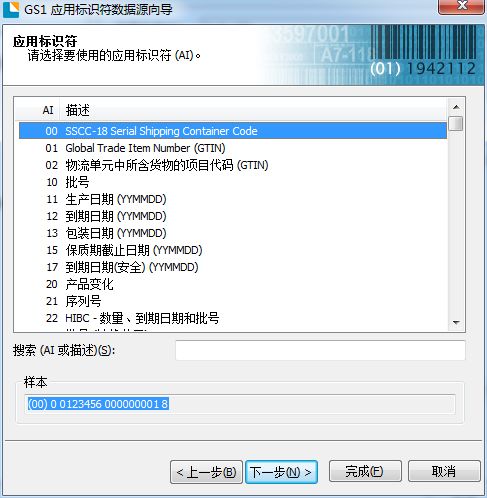Select AI 00 SSCC-18 Serial Shipping Container Code

click(233, 131)
